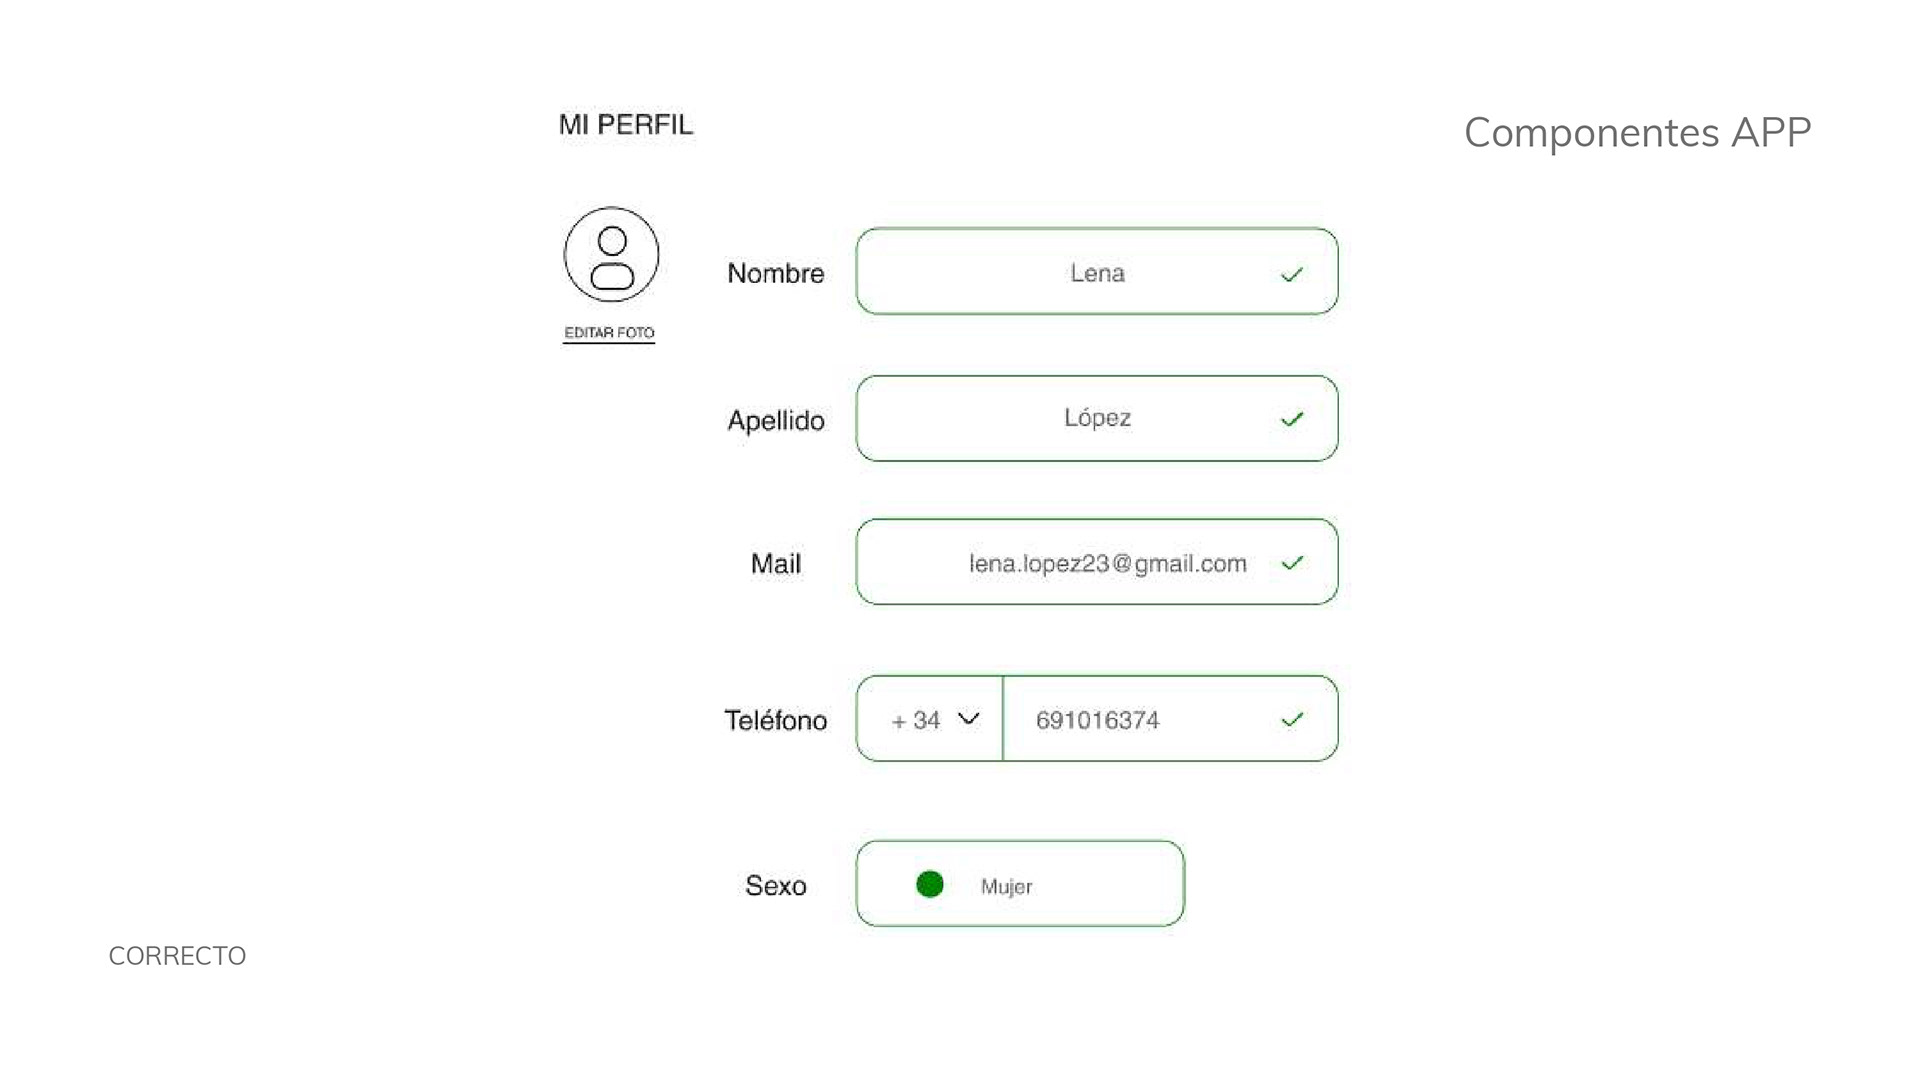This screenshot has height=1080, width=1920.
Task: Click the profile avatar icon
Action: (611, 255)
